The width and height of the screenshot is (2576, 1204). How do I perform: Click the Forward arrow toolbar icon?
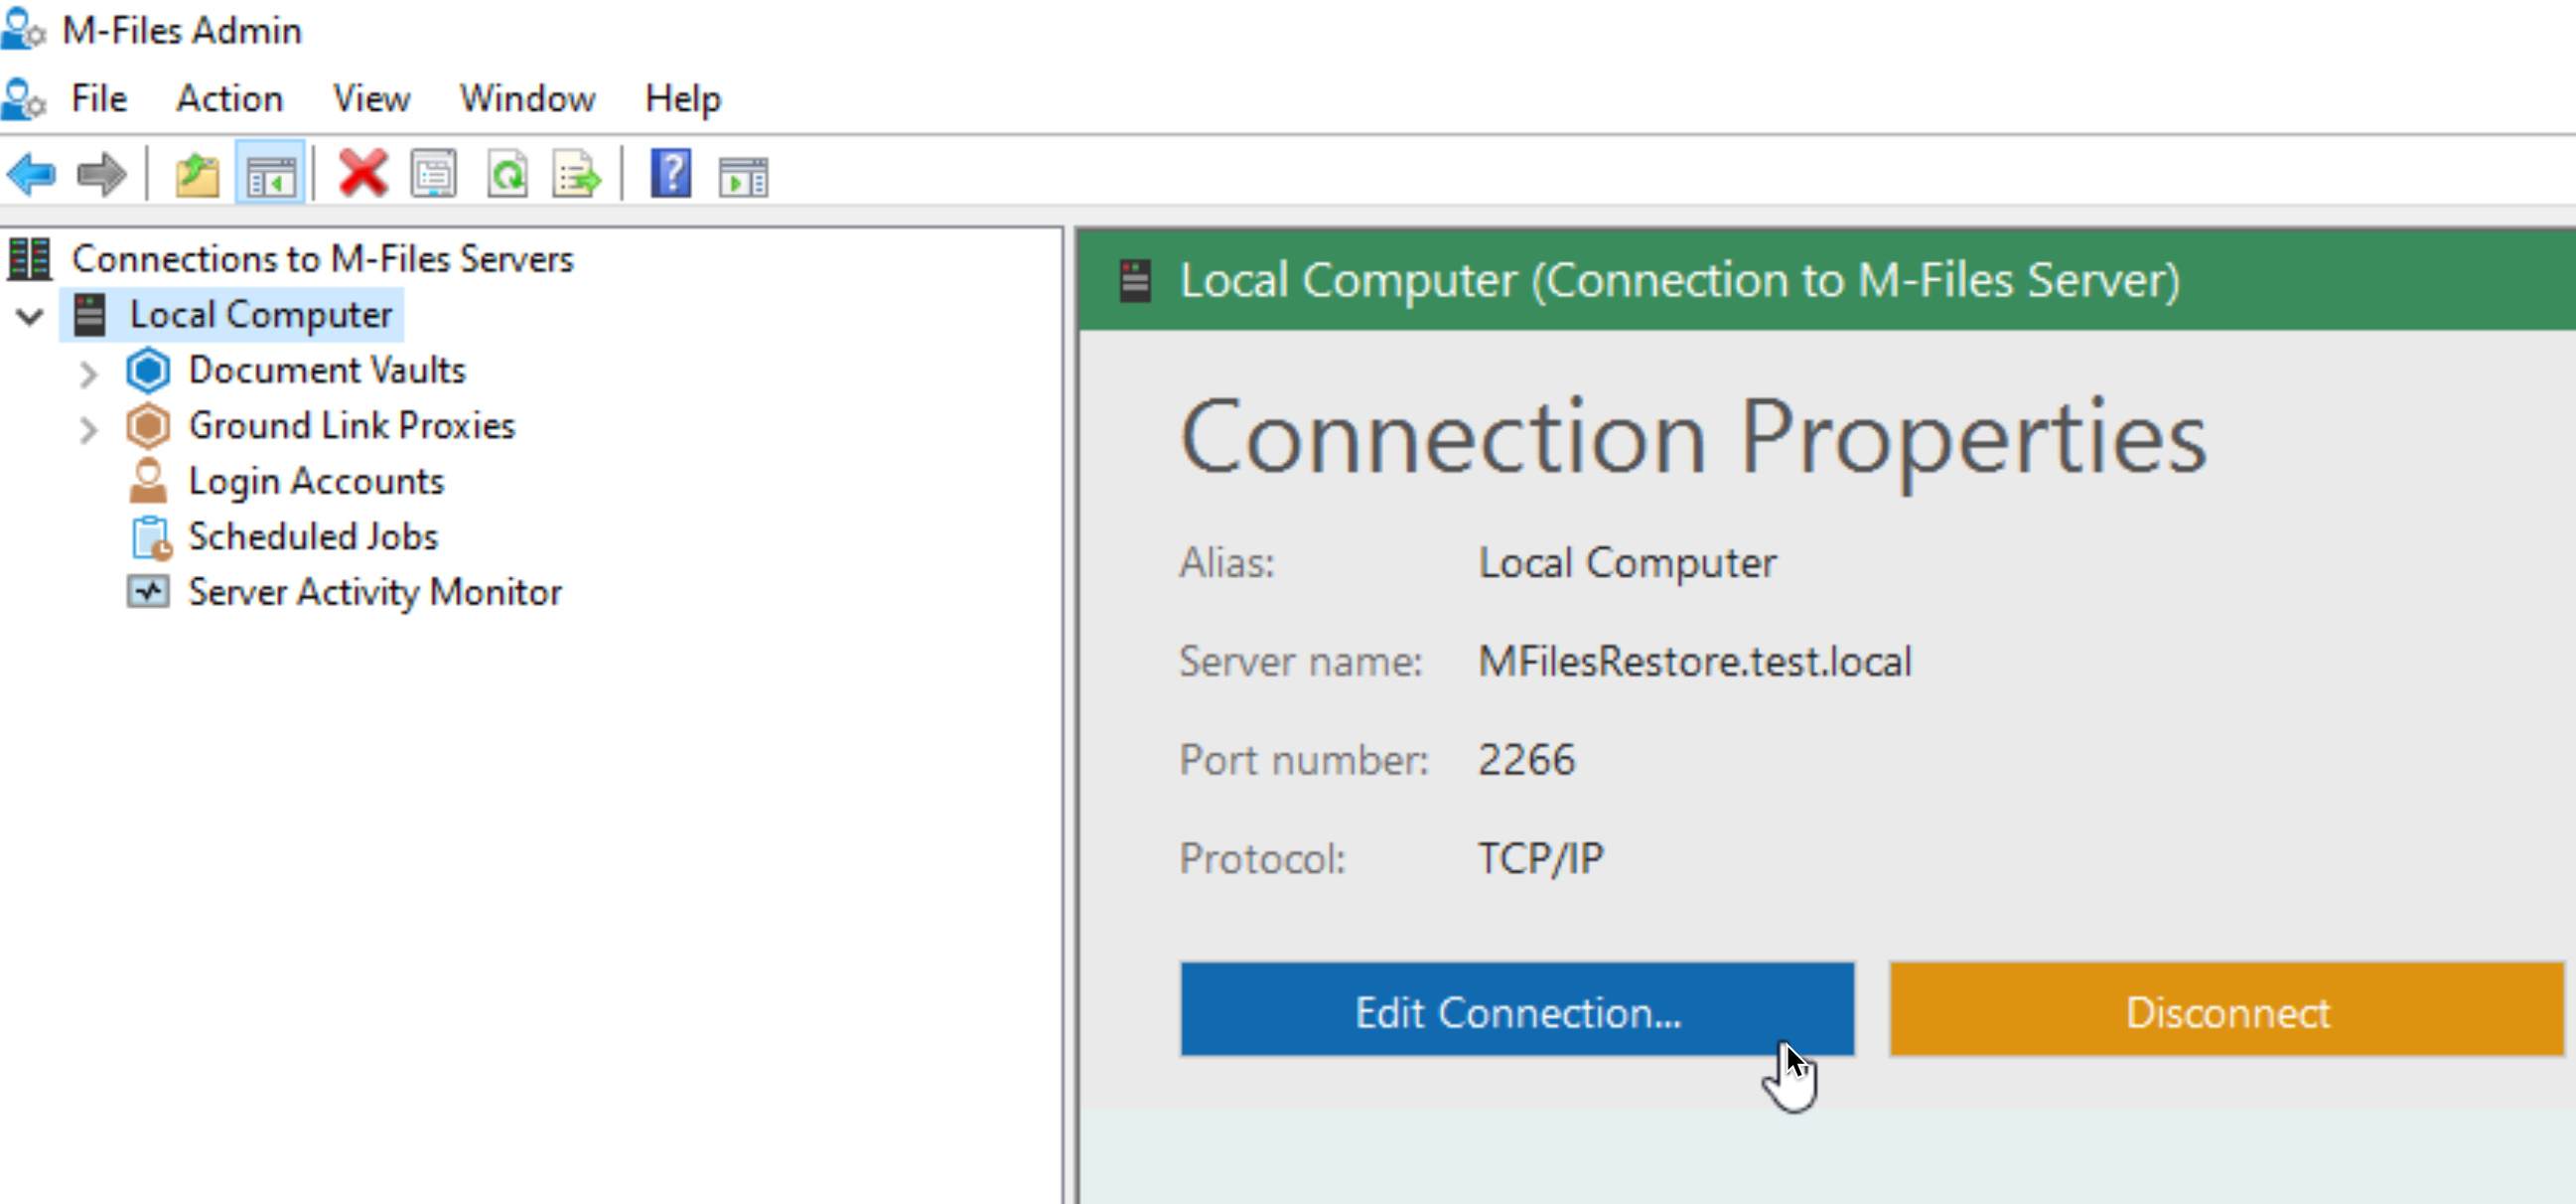(x=101, y=175)
